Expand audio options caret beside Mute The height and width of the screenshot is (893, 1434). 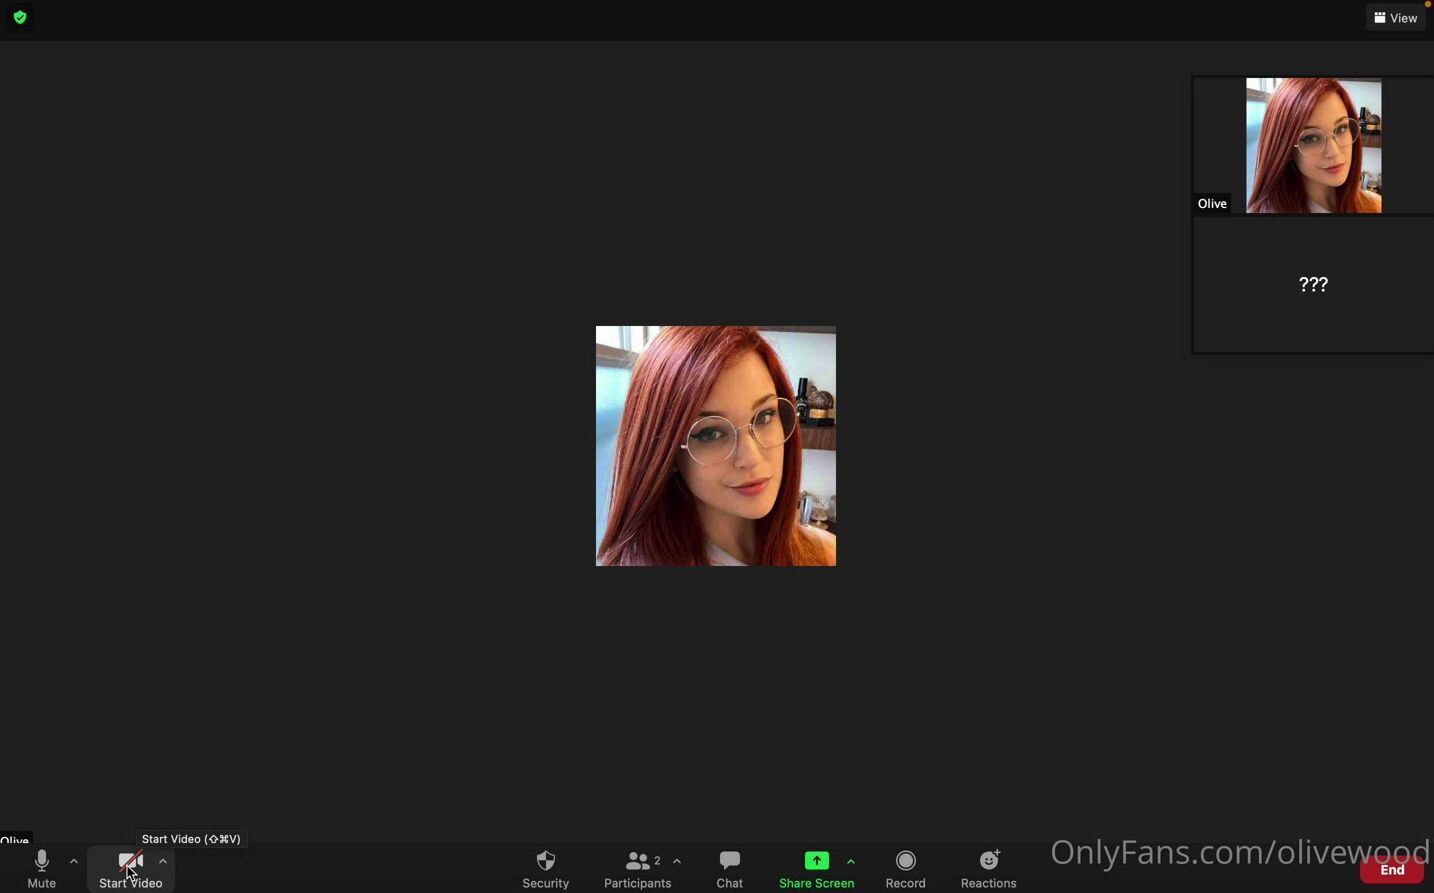(74, 861)
